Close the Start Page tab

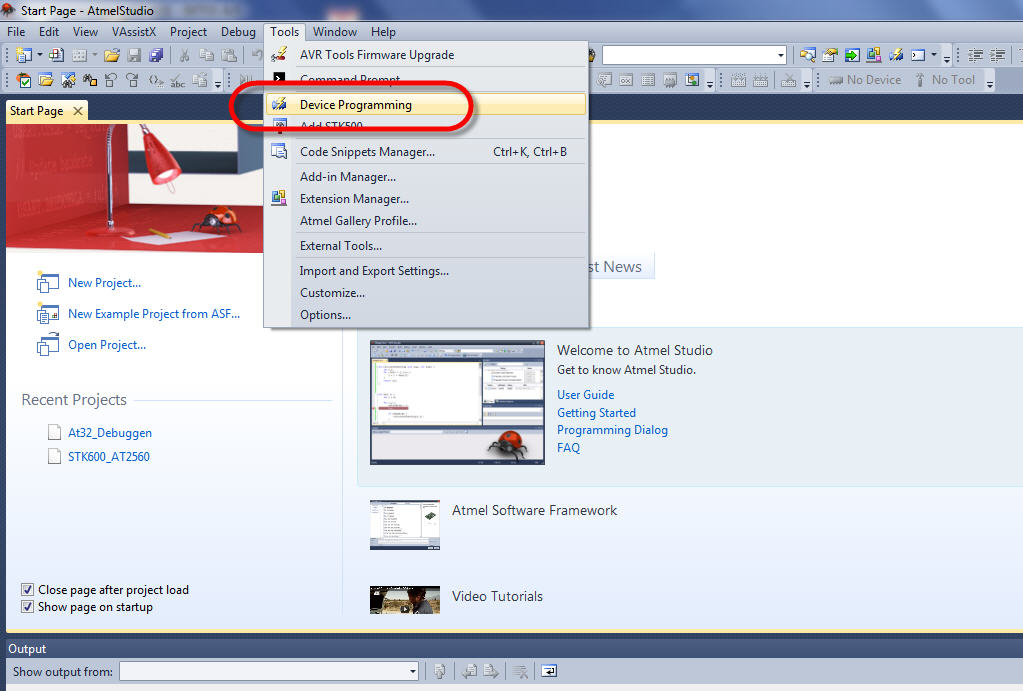tap(78, 111)
